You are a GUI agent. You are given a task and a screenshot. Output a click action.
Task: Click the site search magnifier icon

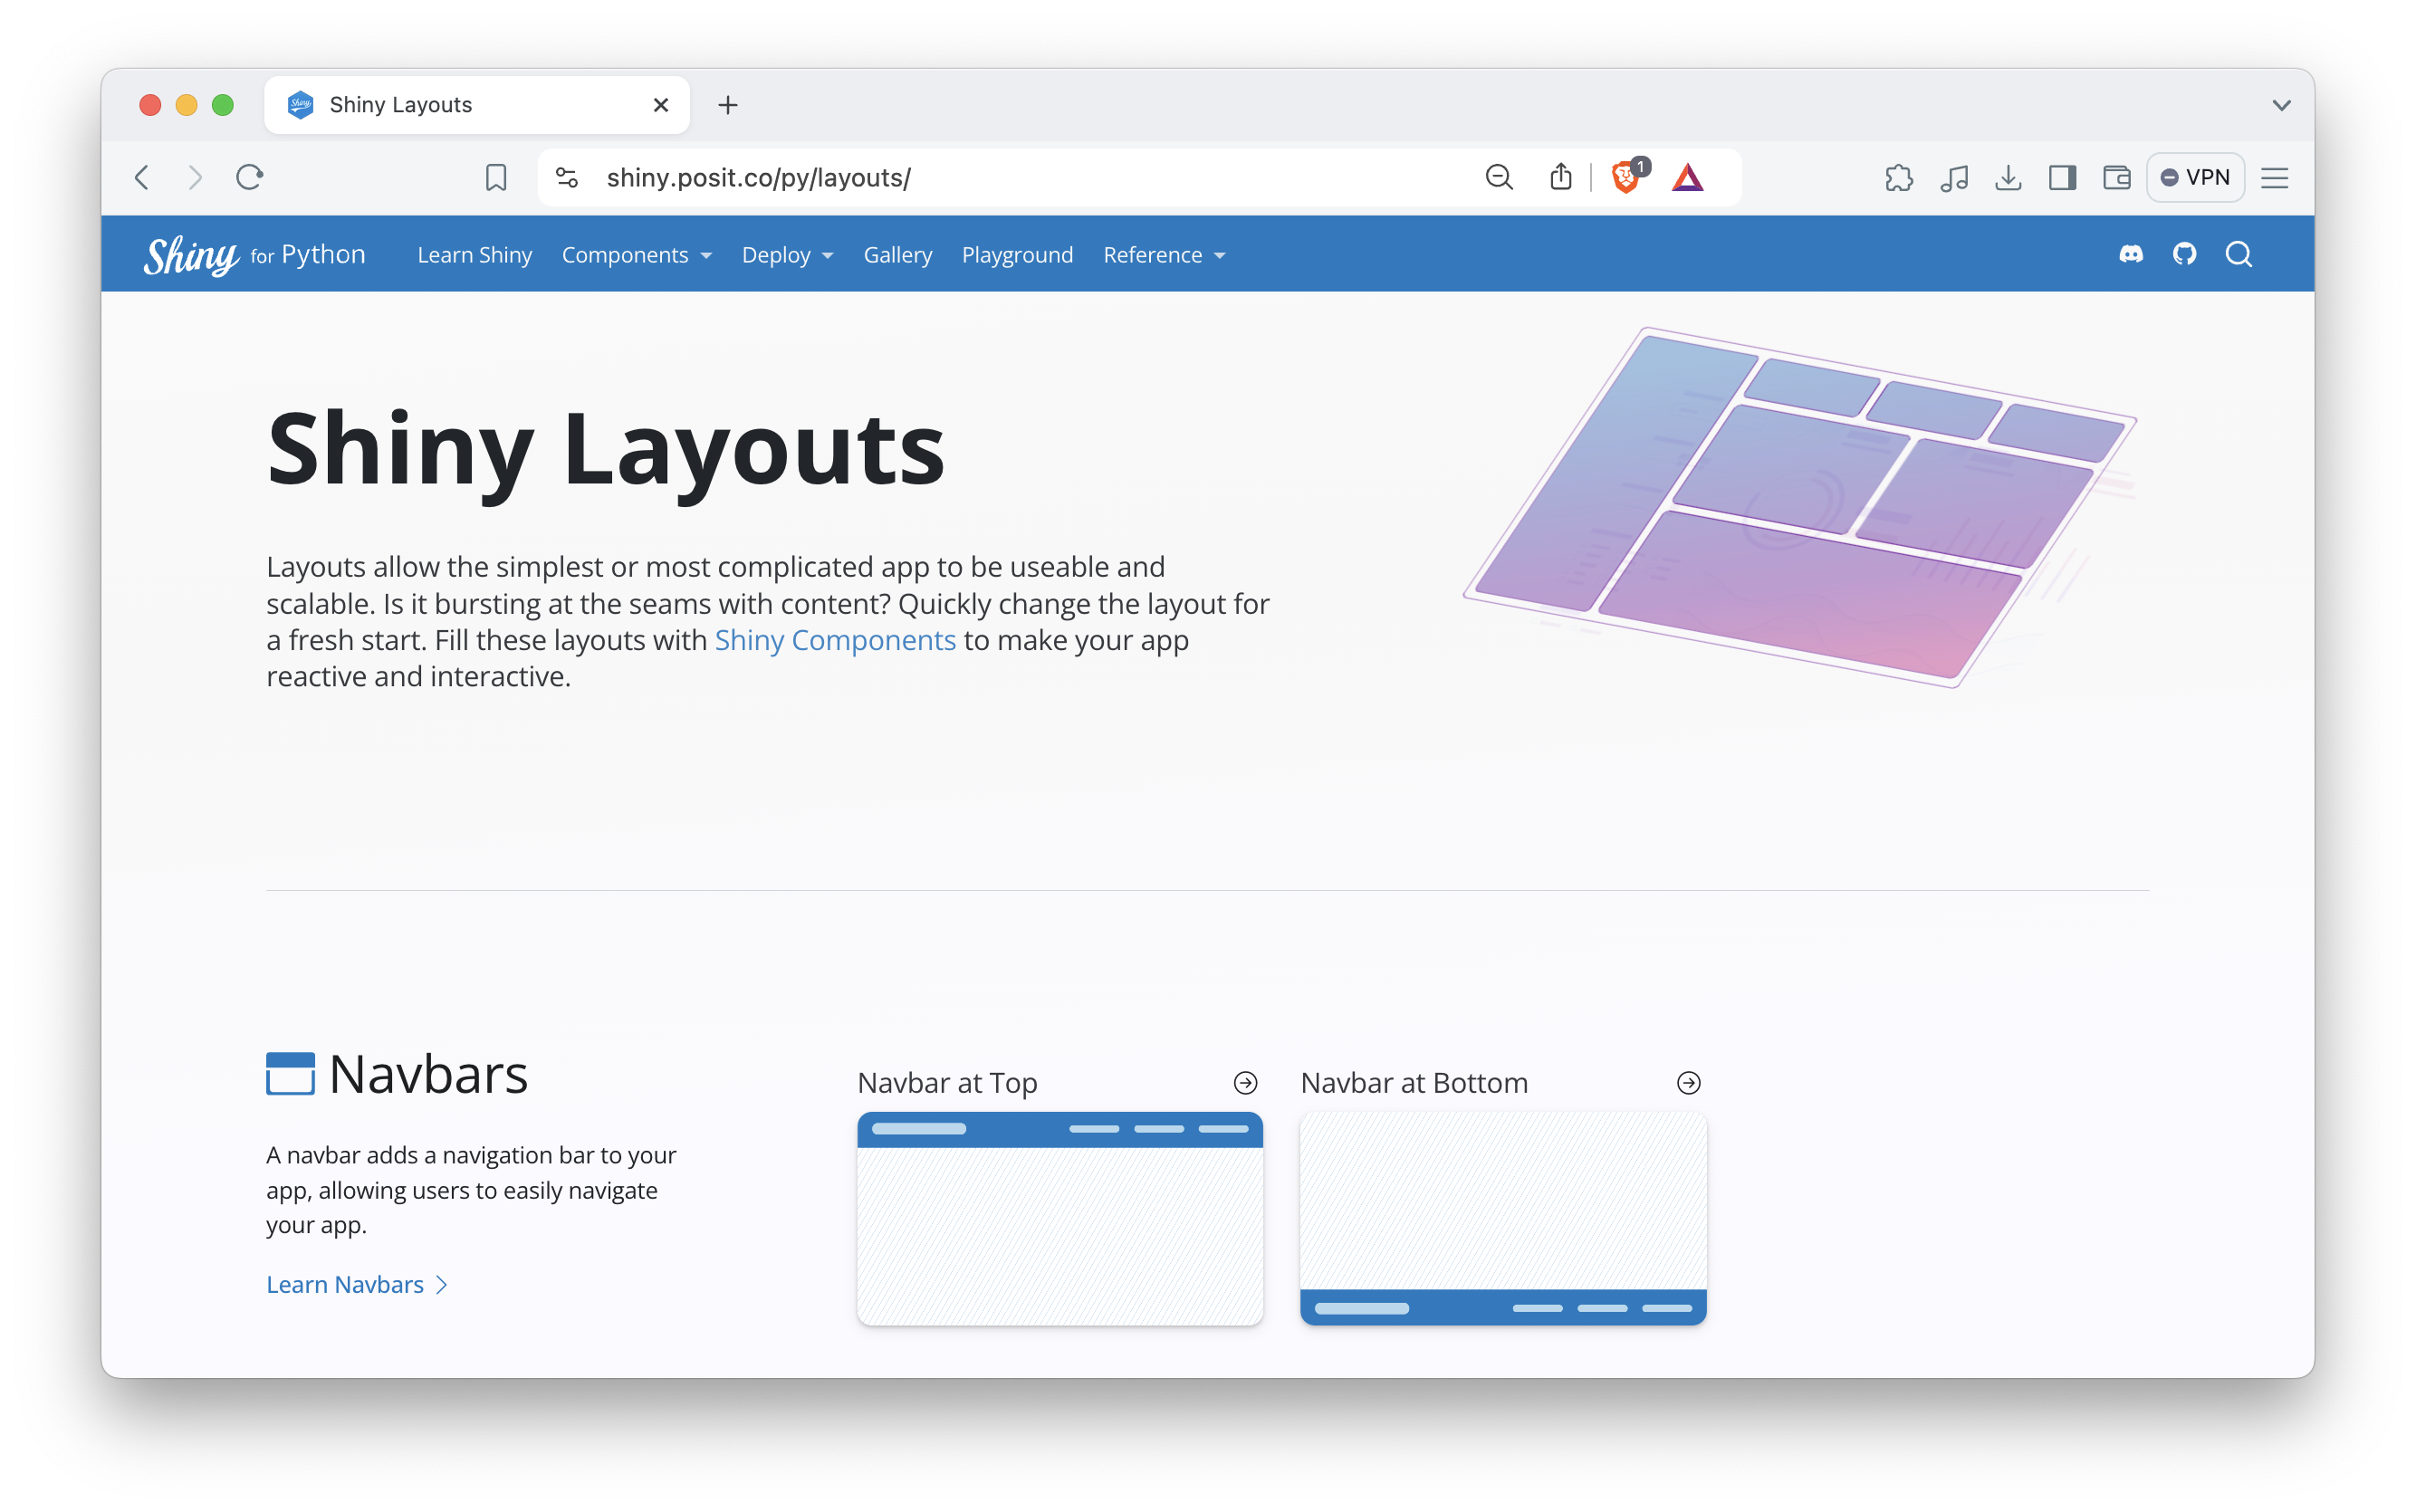(x=2238, y=254)
